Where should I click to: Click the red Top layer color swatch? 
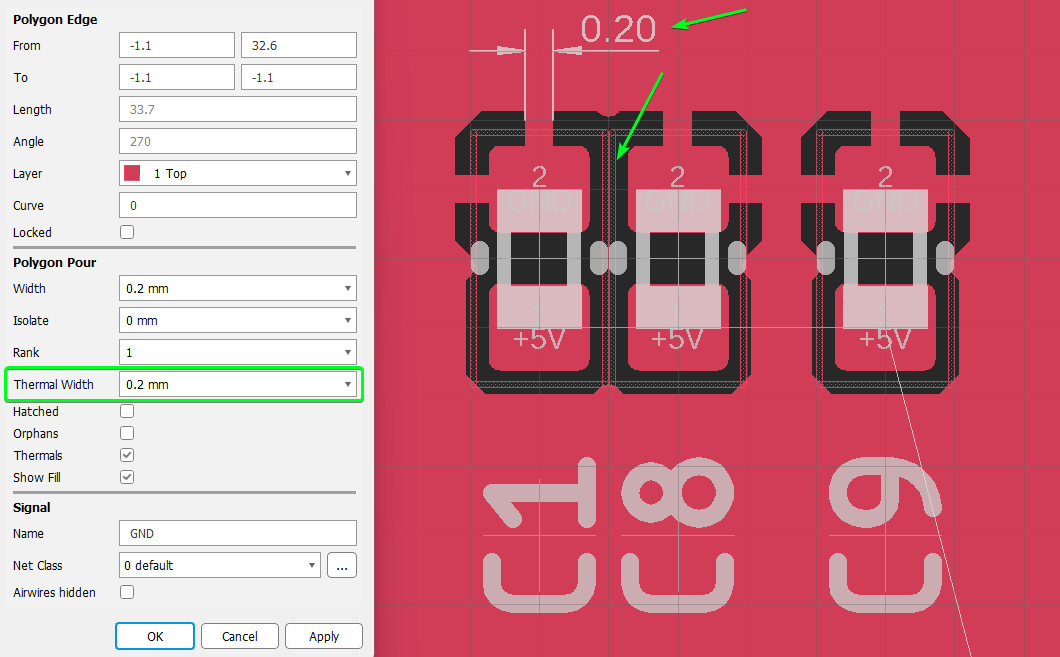tap(132, 173)
